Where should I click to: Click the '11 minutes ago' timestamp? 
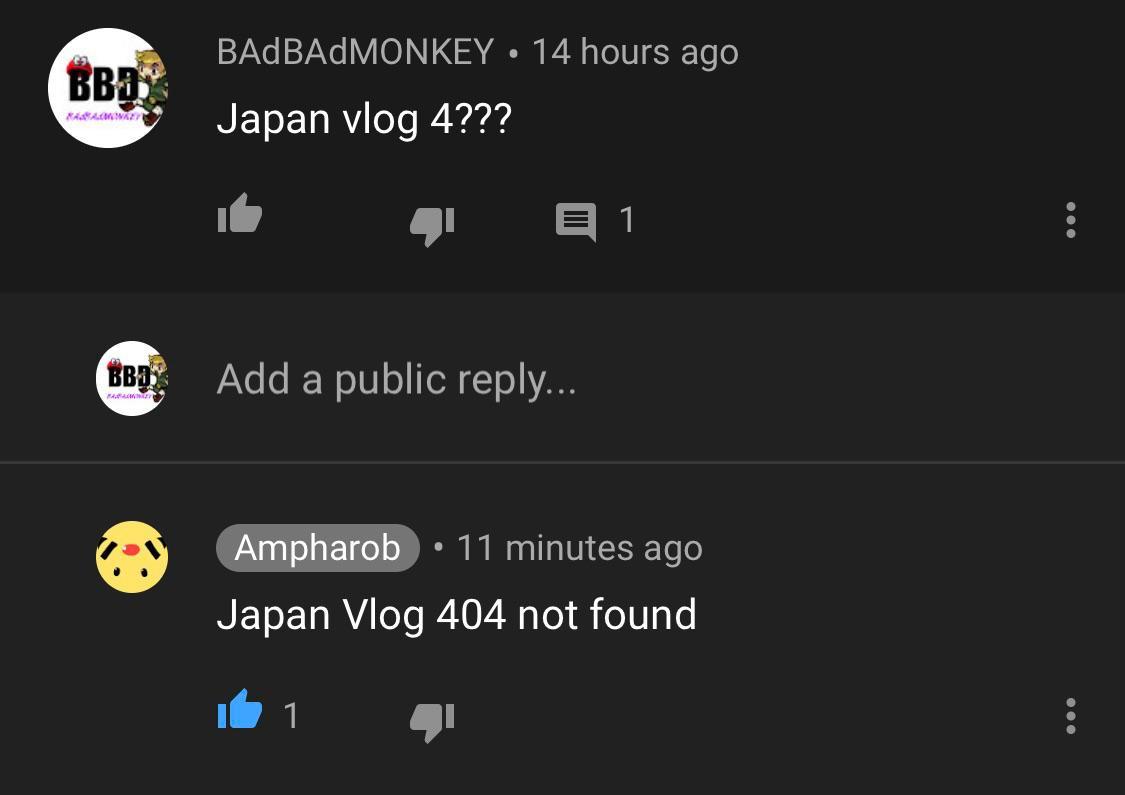point(580,549)
